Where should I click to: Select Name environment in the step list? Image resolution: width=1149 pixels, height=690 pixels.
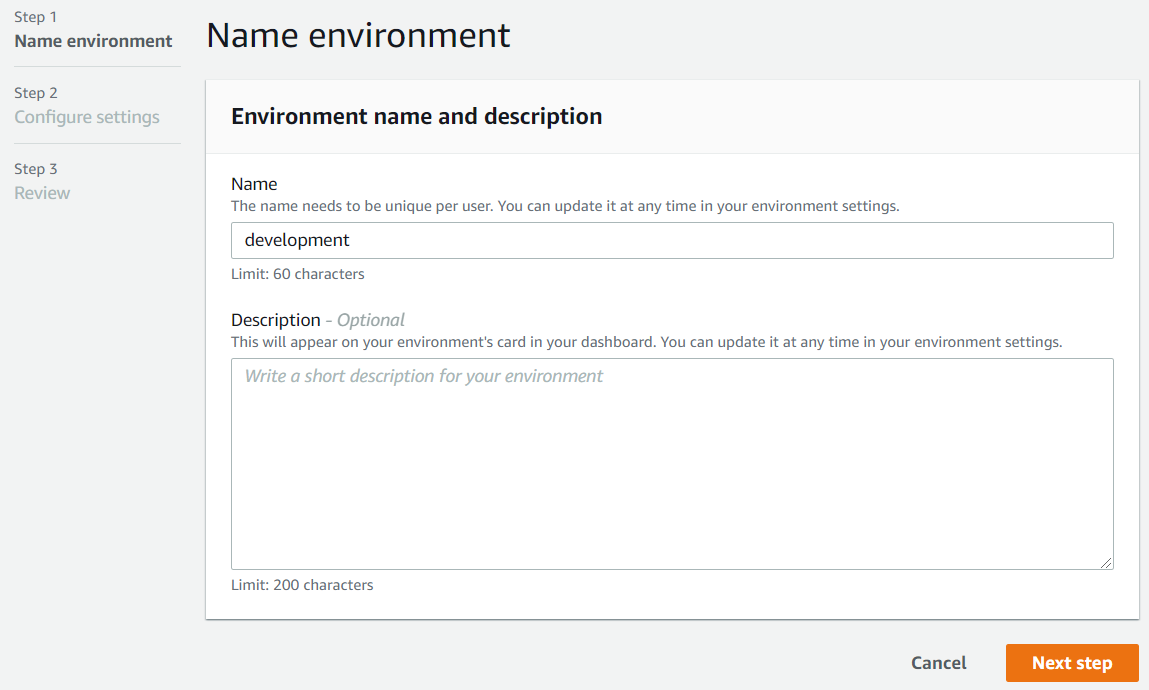93,41
